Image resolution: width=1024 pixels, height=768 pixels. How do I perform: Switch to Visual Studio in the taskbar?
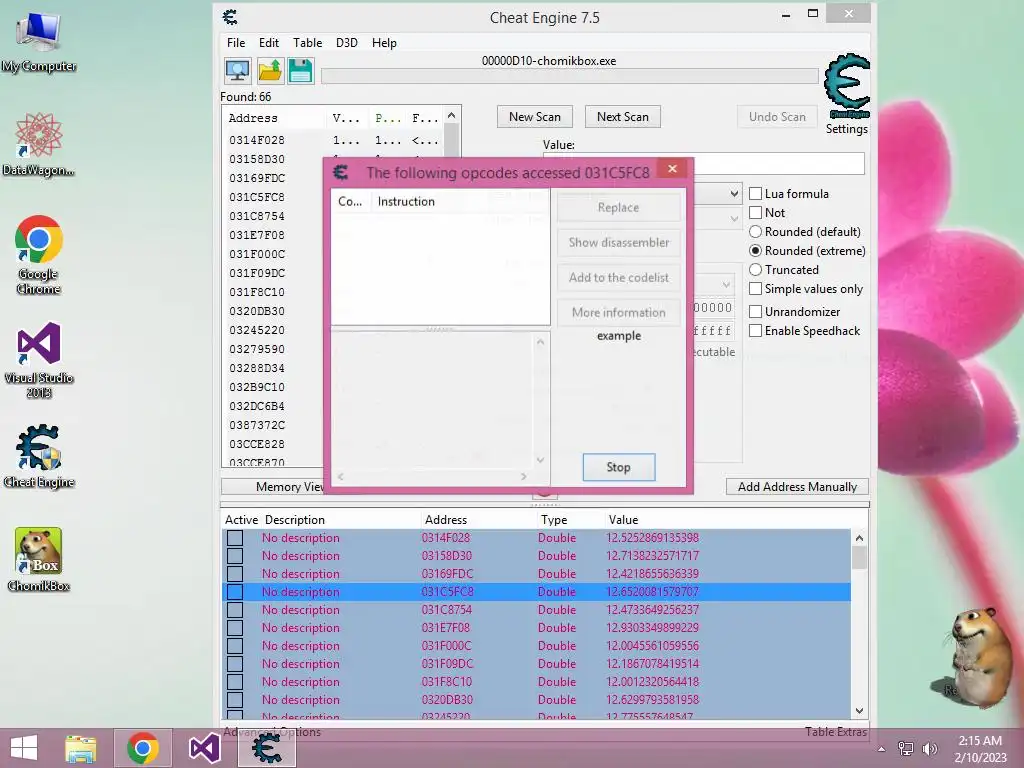[x=204, y=748]
